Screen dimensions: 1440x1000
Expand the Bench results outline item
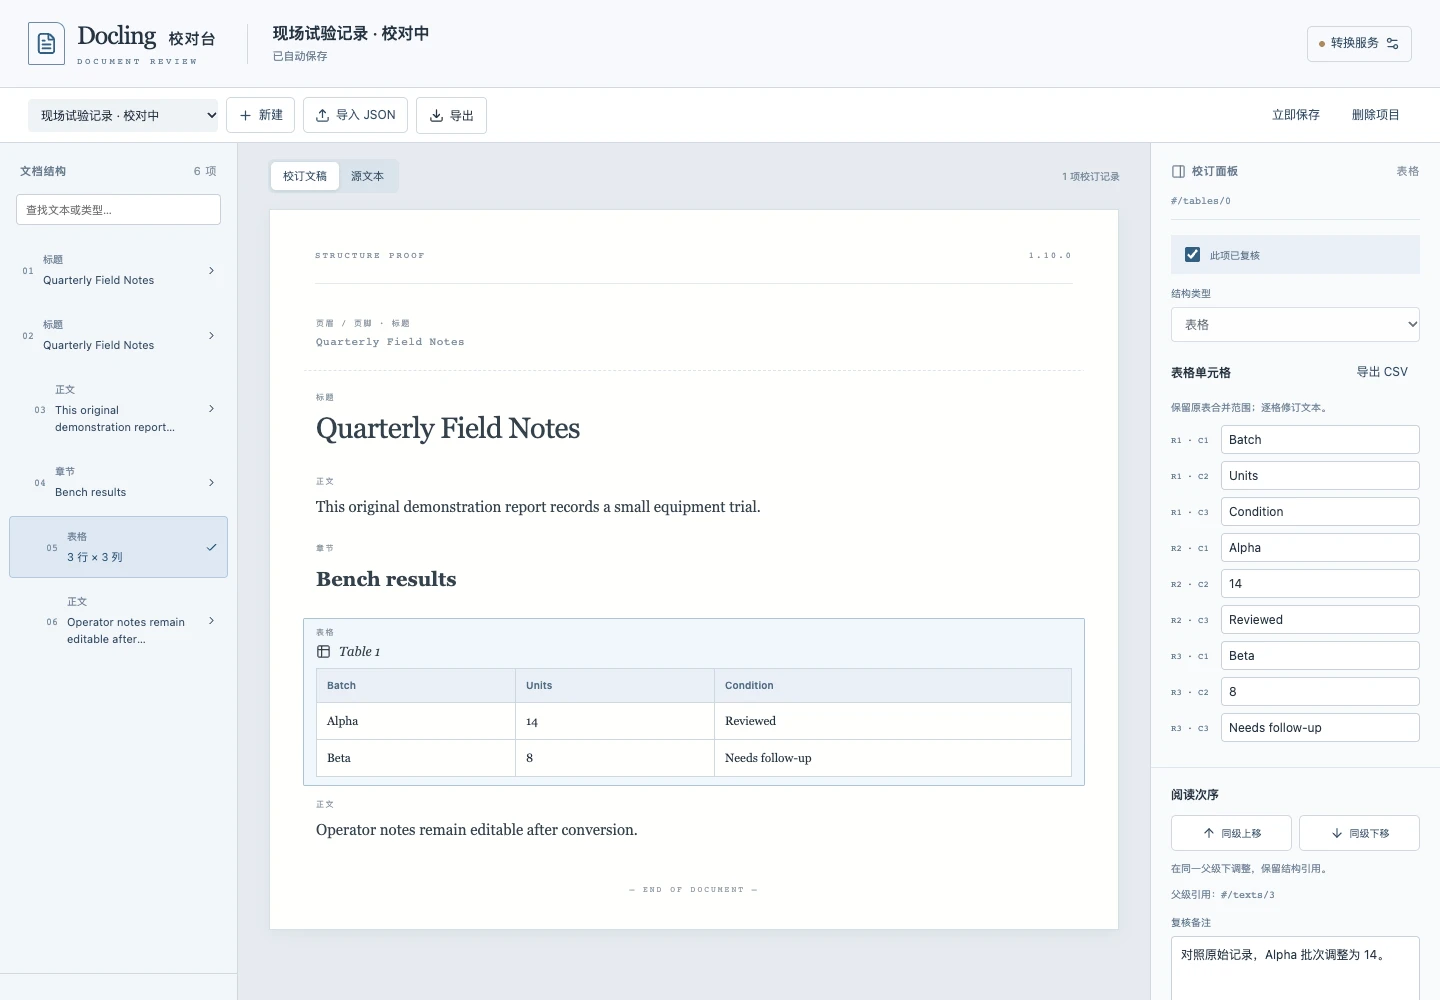pos(211,482)
